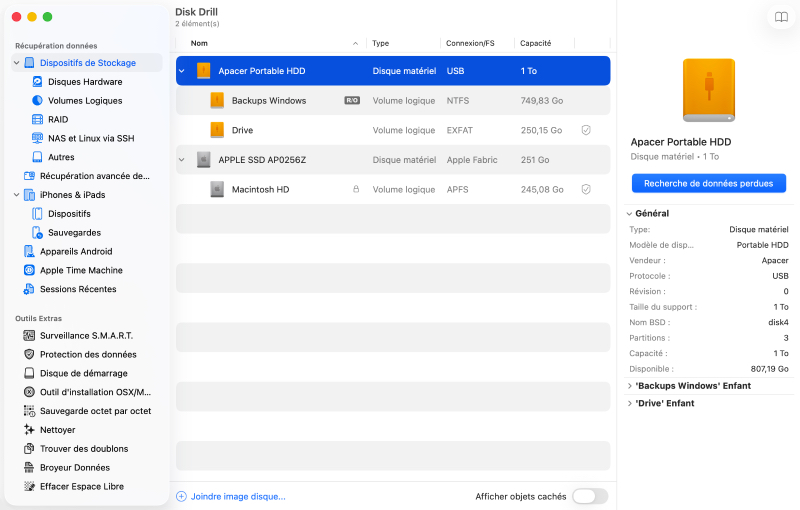Viewport: 800px width, 510px height.
Task: Click the lock icon on Macintosh HD
Action: (356, 189)
